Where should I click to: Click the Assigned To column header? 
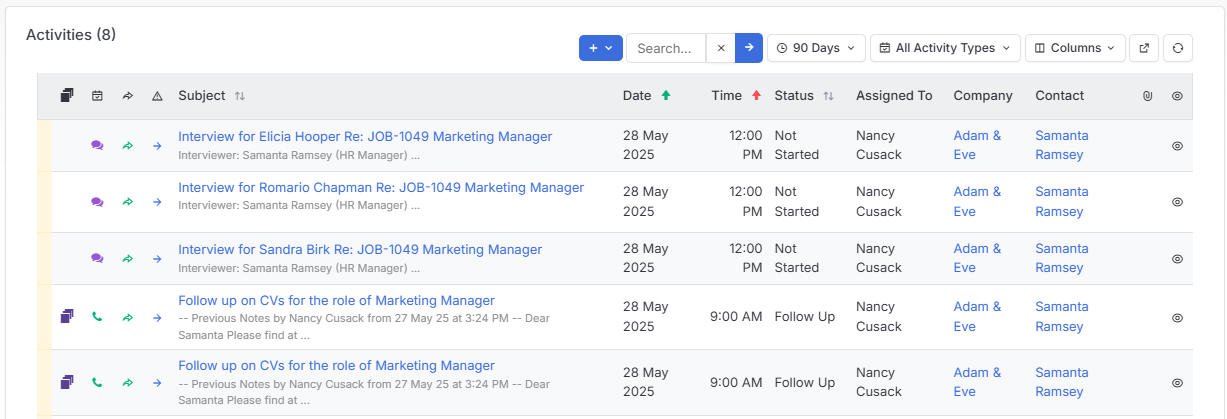click(x=894, y=96)
